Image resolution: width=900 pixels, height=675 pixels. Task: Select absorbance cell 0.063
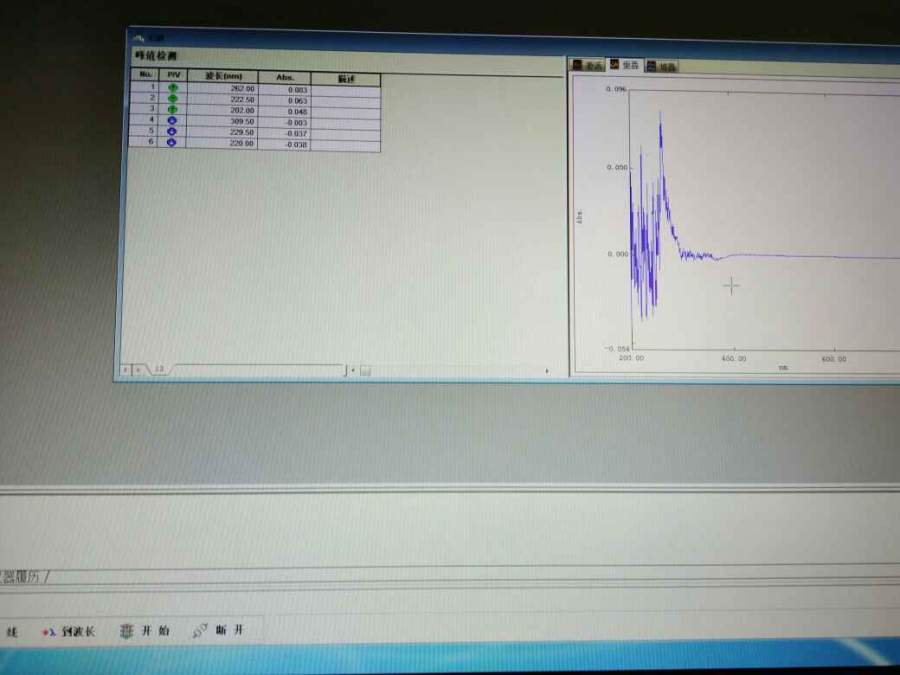point(285,100)
